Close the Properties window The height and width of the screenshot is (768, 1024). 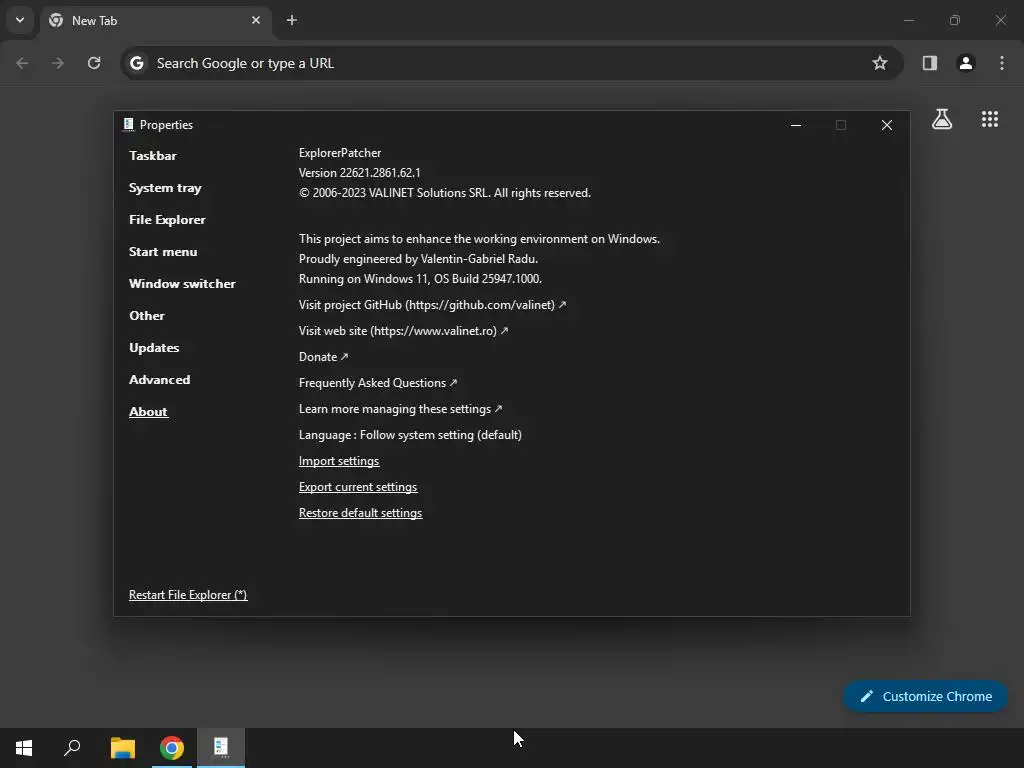point(886,125)
